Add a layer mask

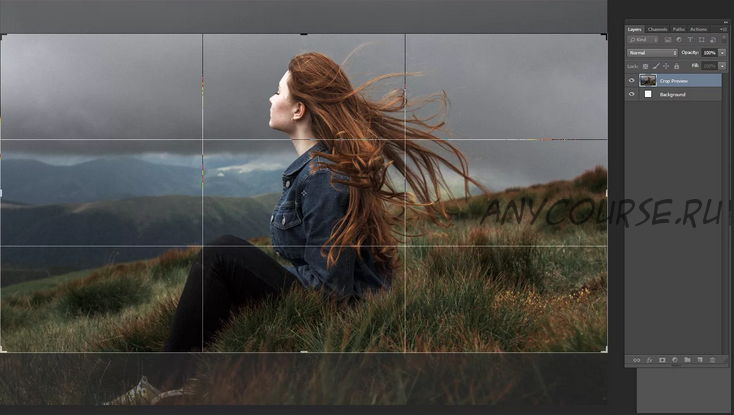coord(662,360)
